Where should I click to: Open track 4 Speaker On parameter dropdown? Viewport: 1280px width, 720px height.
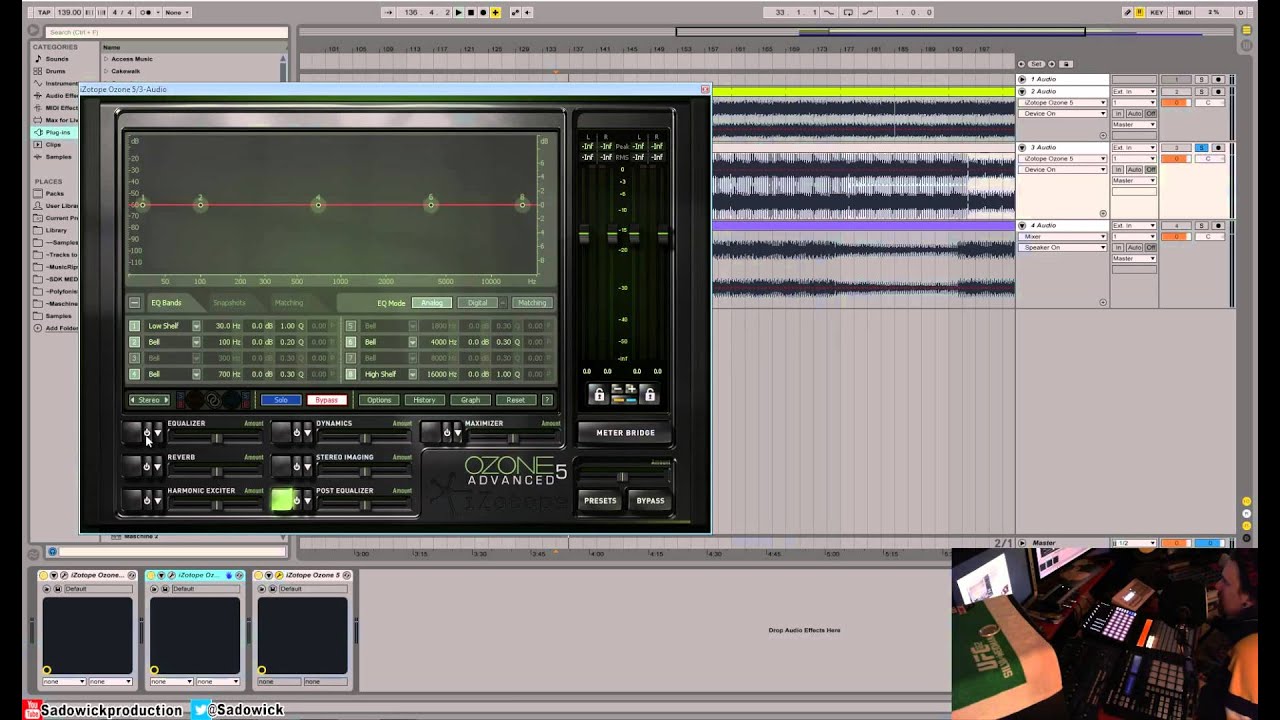(x=1062, y=247)
